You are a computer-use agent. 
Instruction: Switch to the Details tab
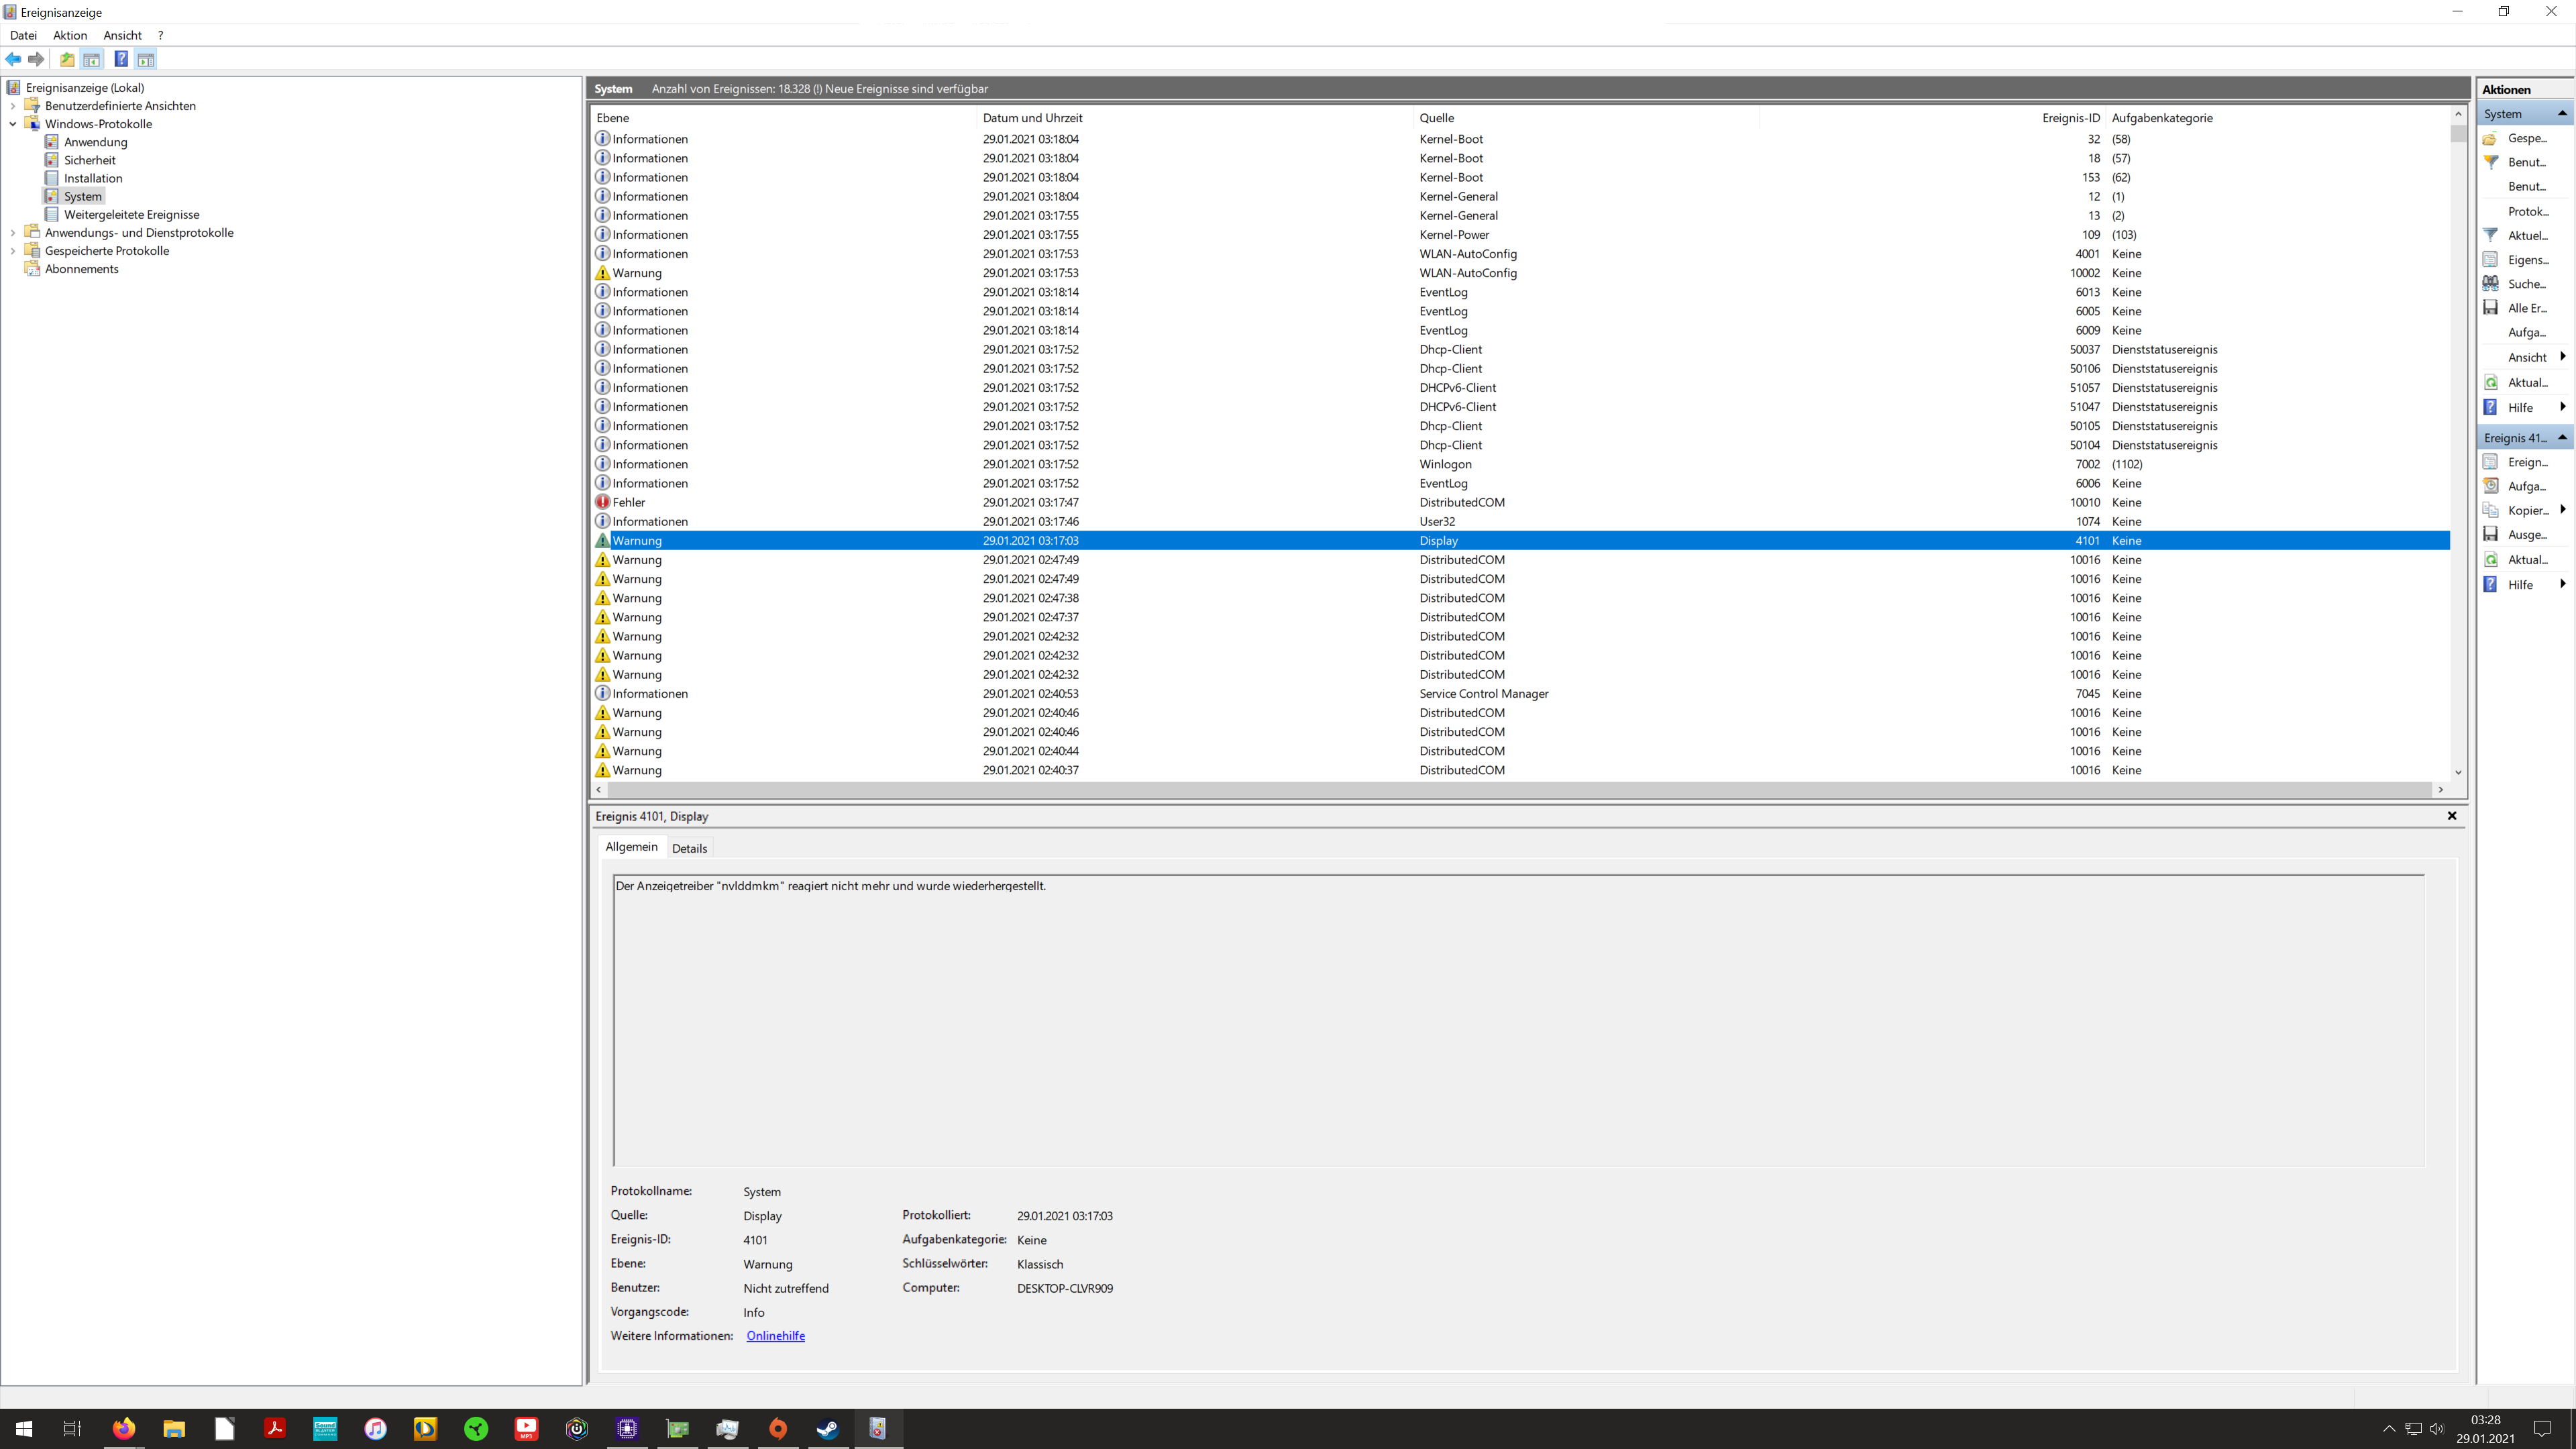point(689,848)
